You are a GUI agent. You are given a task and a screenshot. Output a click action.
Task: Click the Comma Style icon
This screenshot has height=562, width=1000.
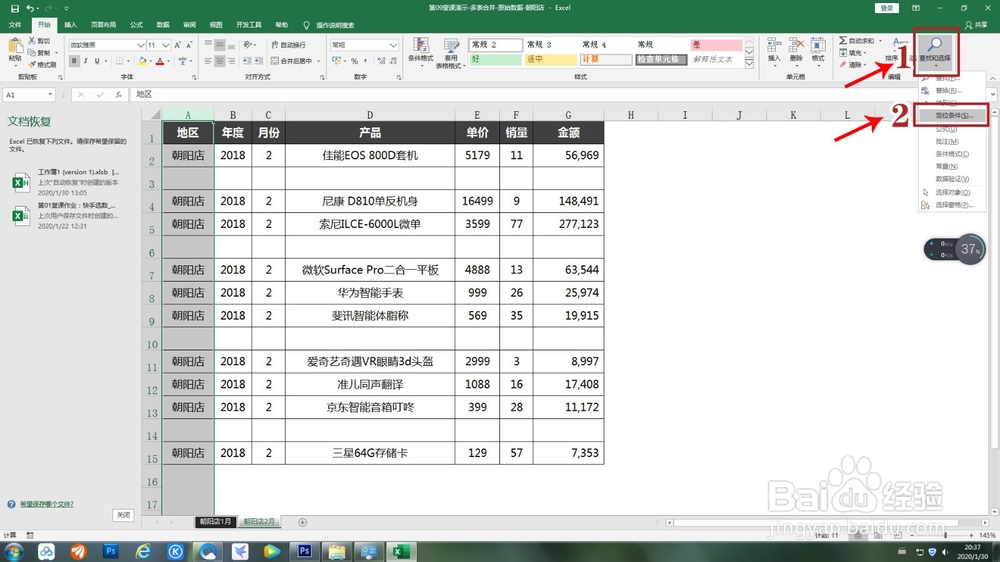pyautogui.click(x=366, y=61)
